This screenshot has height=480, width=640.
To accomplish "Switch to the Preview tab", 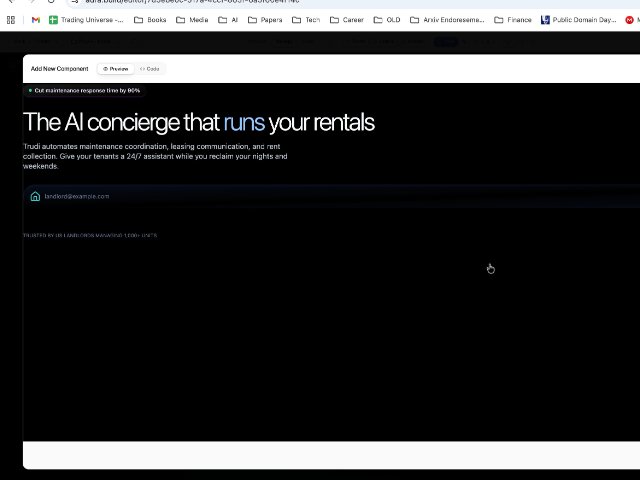I will coord(116,69).
